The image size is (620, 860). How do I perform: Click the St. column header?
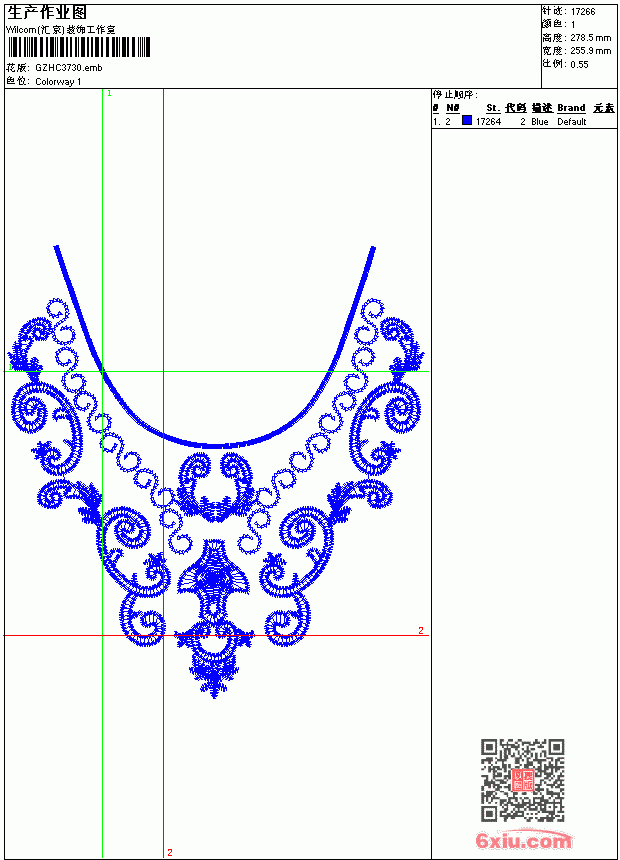click(x=493, y=108)
